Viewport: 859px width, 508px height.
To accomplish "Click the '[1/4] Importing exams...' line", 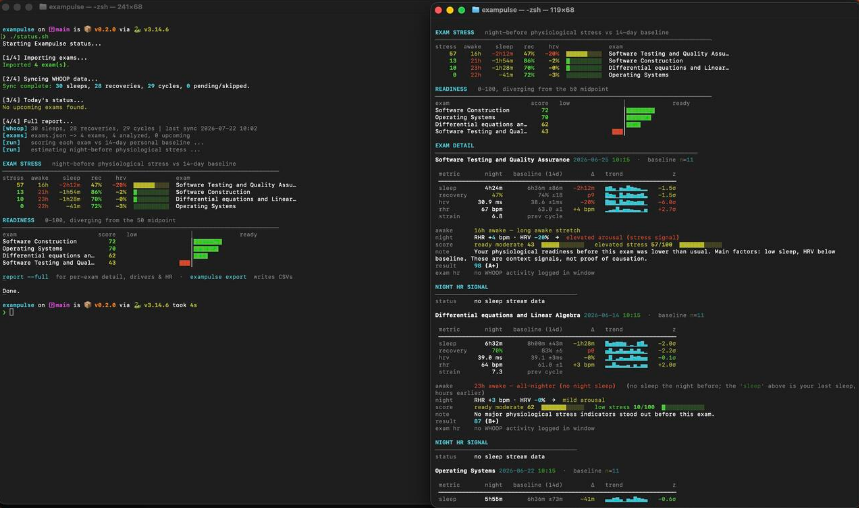I will click(x=44, y=58).
